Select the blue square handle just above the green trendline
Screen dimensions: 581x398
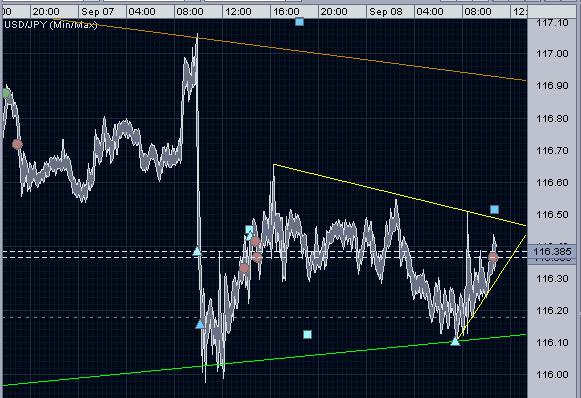(307, 335)
